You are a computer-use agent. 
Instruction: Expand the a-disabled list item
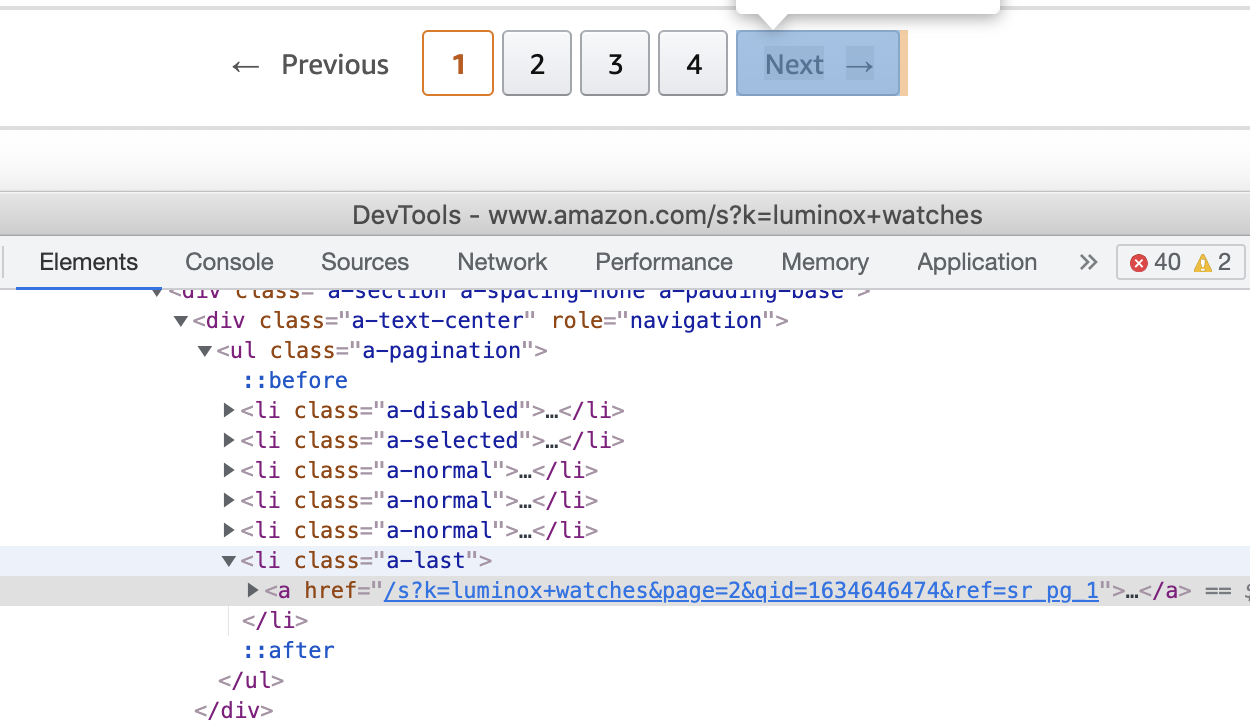(230, 410)
